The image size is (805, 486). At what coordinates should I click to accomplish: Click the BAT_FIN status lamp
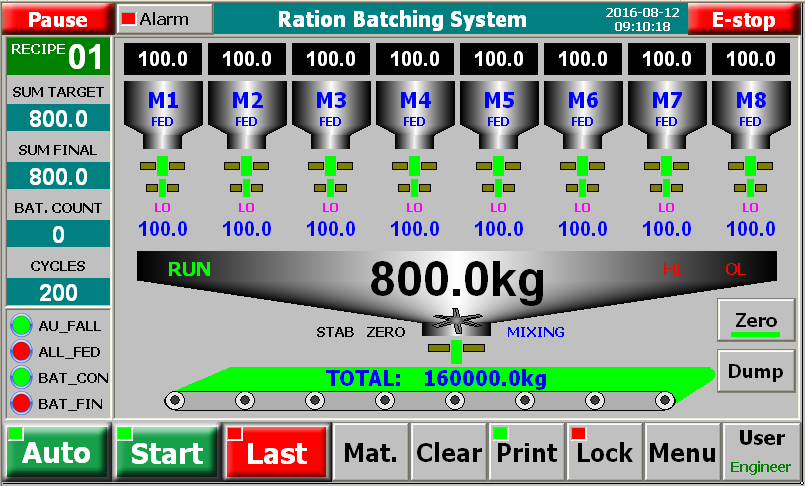pos(22,404)
